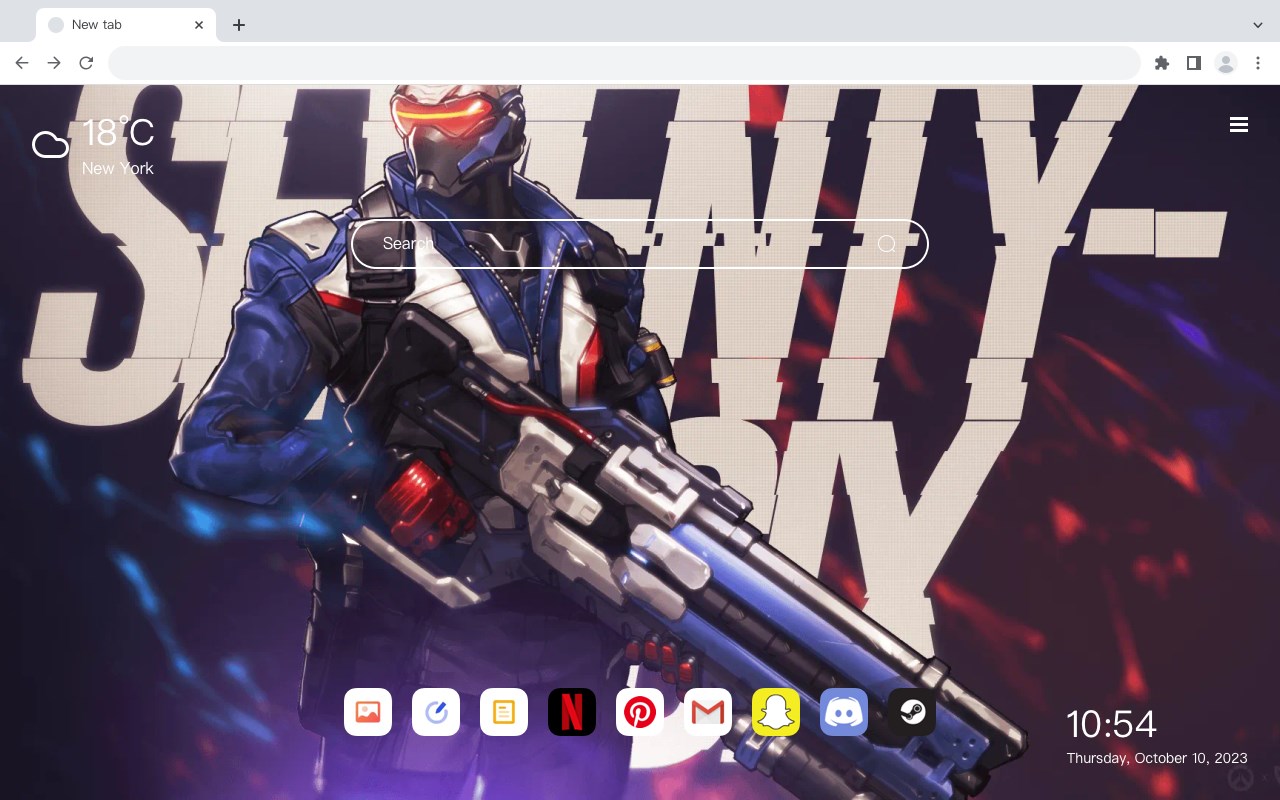
Task: Click the Thursday, October 10, 2023 date
Action: (x=1157, y=758)
